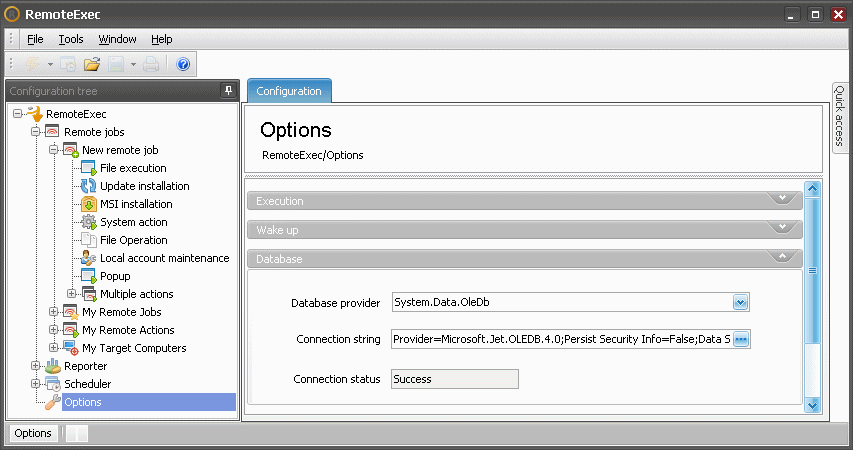Click the My Target Computers icon

point(71,348)
